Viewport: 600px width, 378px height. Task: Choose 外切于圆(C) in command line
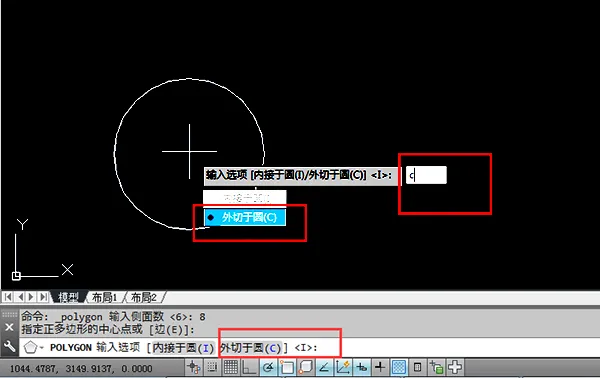click(x=251, y=348)
